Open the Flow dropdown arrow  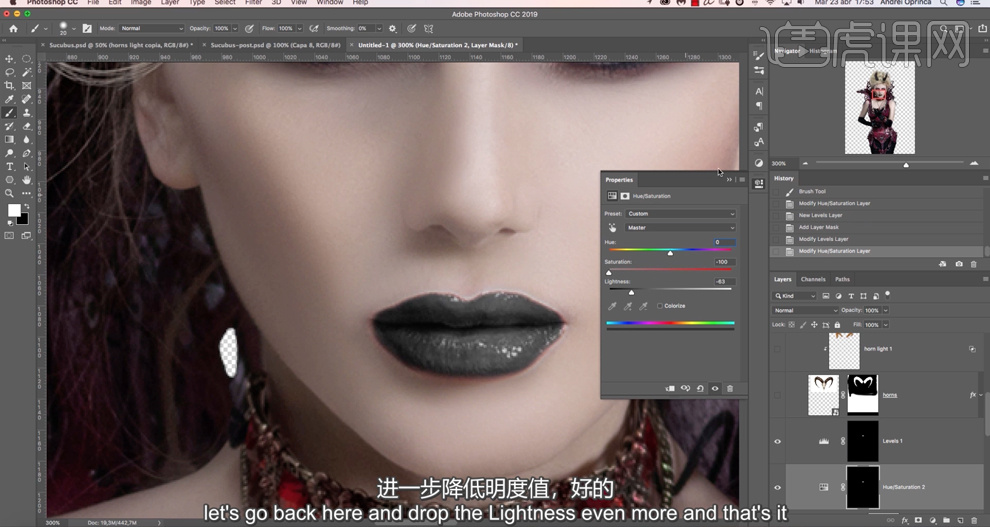(299, 28)
